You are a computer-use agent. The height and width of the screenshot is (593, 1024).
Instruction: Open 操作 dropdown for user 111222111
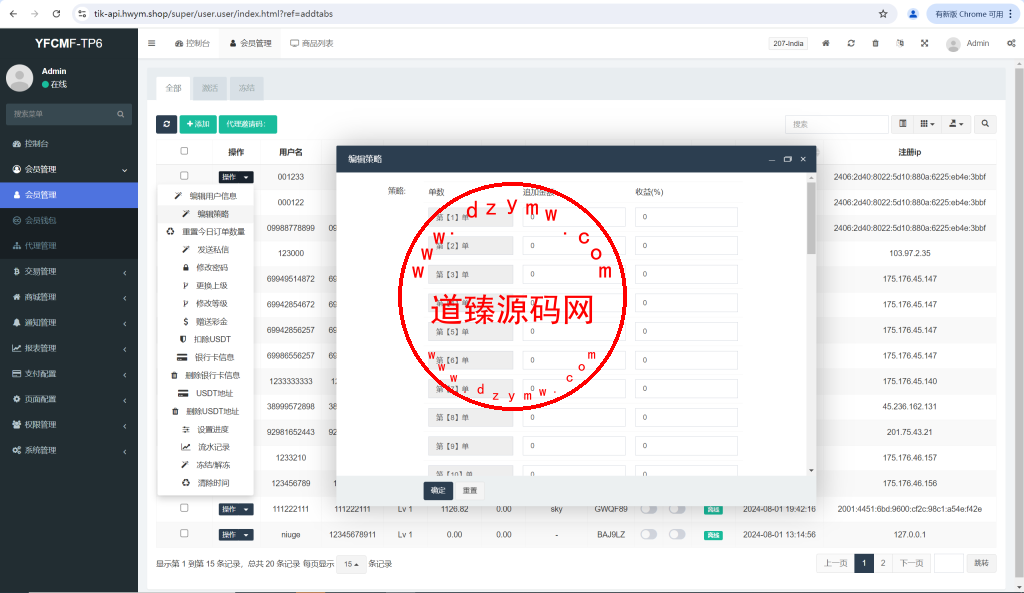pyautogui.click(x=236, y=509)
